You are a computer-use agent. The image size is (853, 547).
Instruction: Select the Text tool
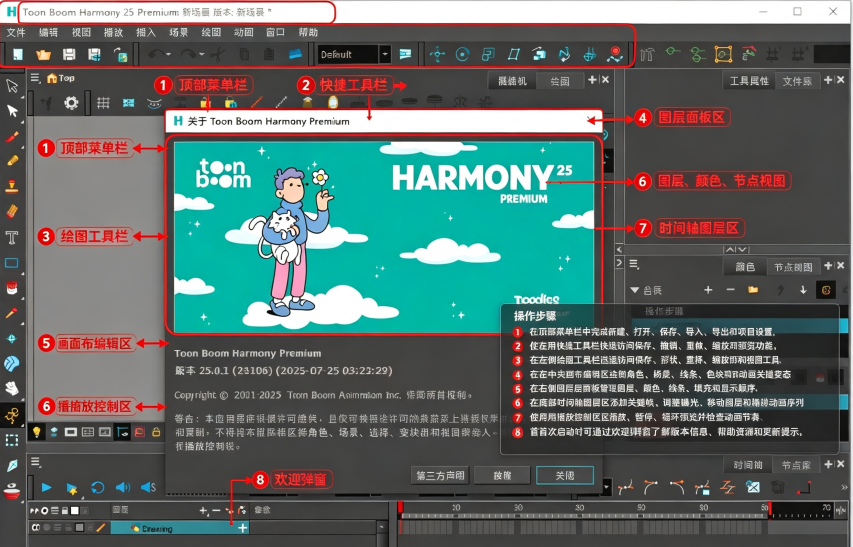(x=12, y=237)
